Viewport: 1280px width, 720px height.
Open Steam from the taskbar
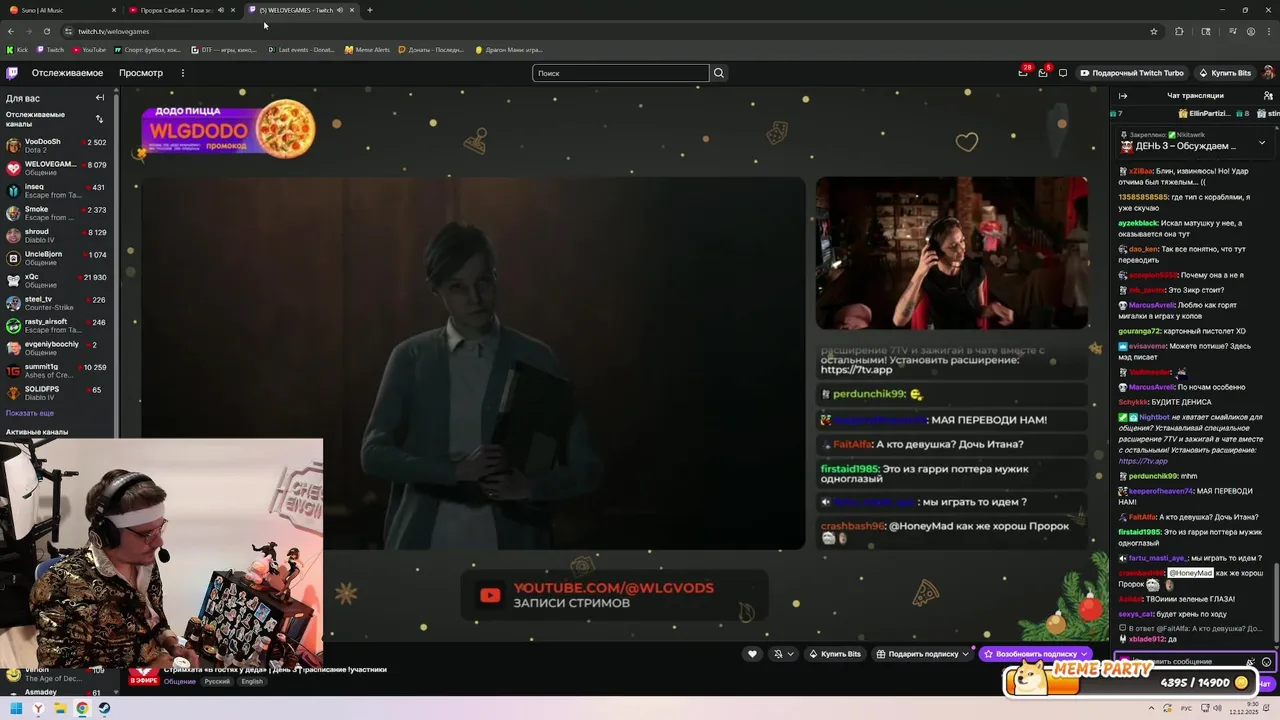point(104,709)
